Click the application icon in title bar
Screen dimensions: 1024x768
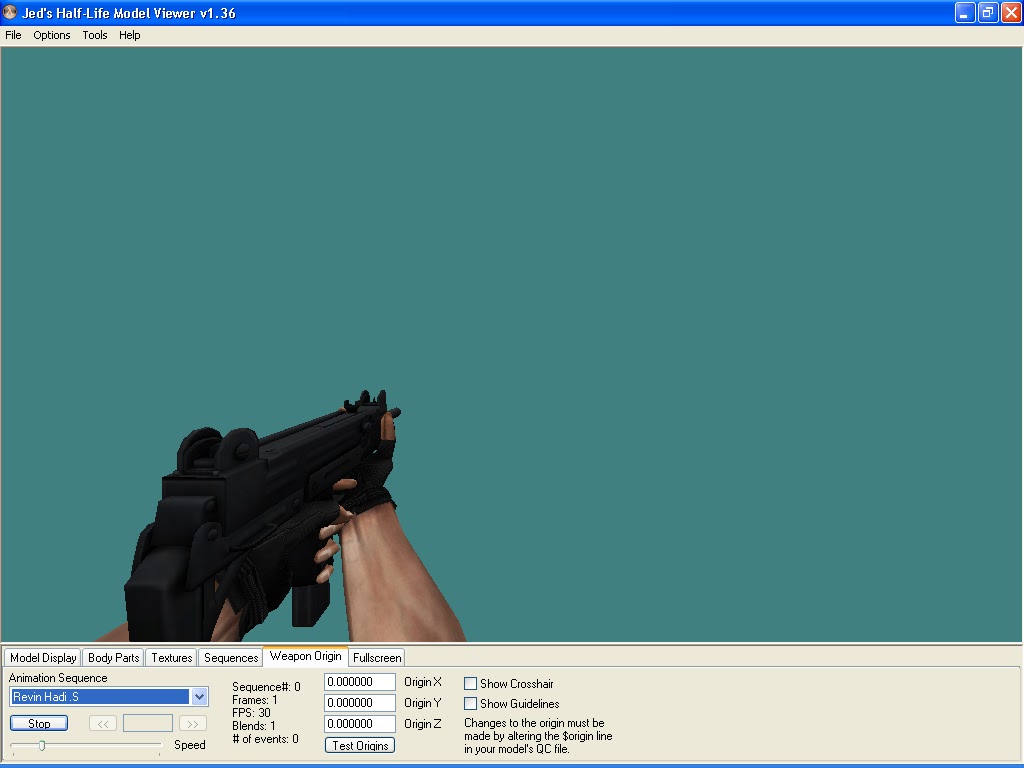(x=10, y=12)
